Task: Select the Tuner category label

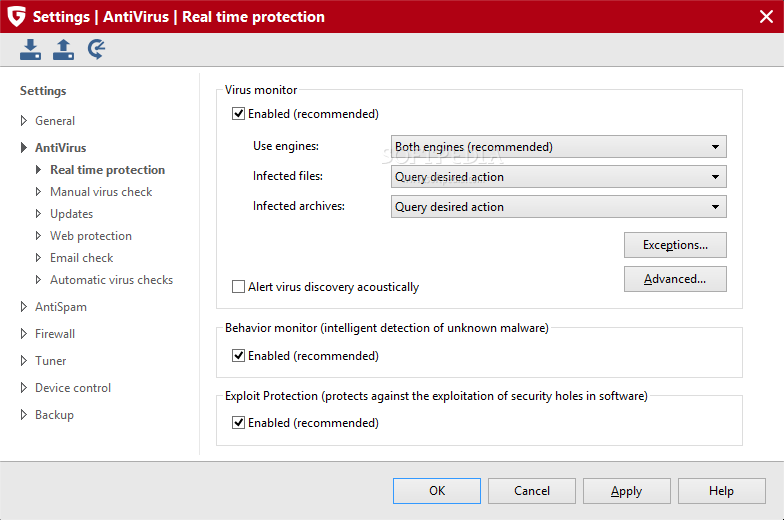Action: point(50,361)
